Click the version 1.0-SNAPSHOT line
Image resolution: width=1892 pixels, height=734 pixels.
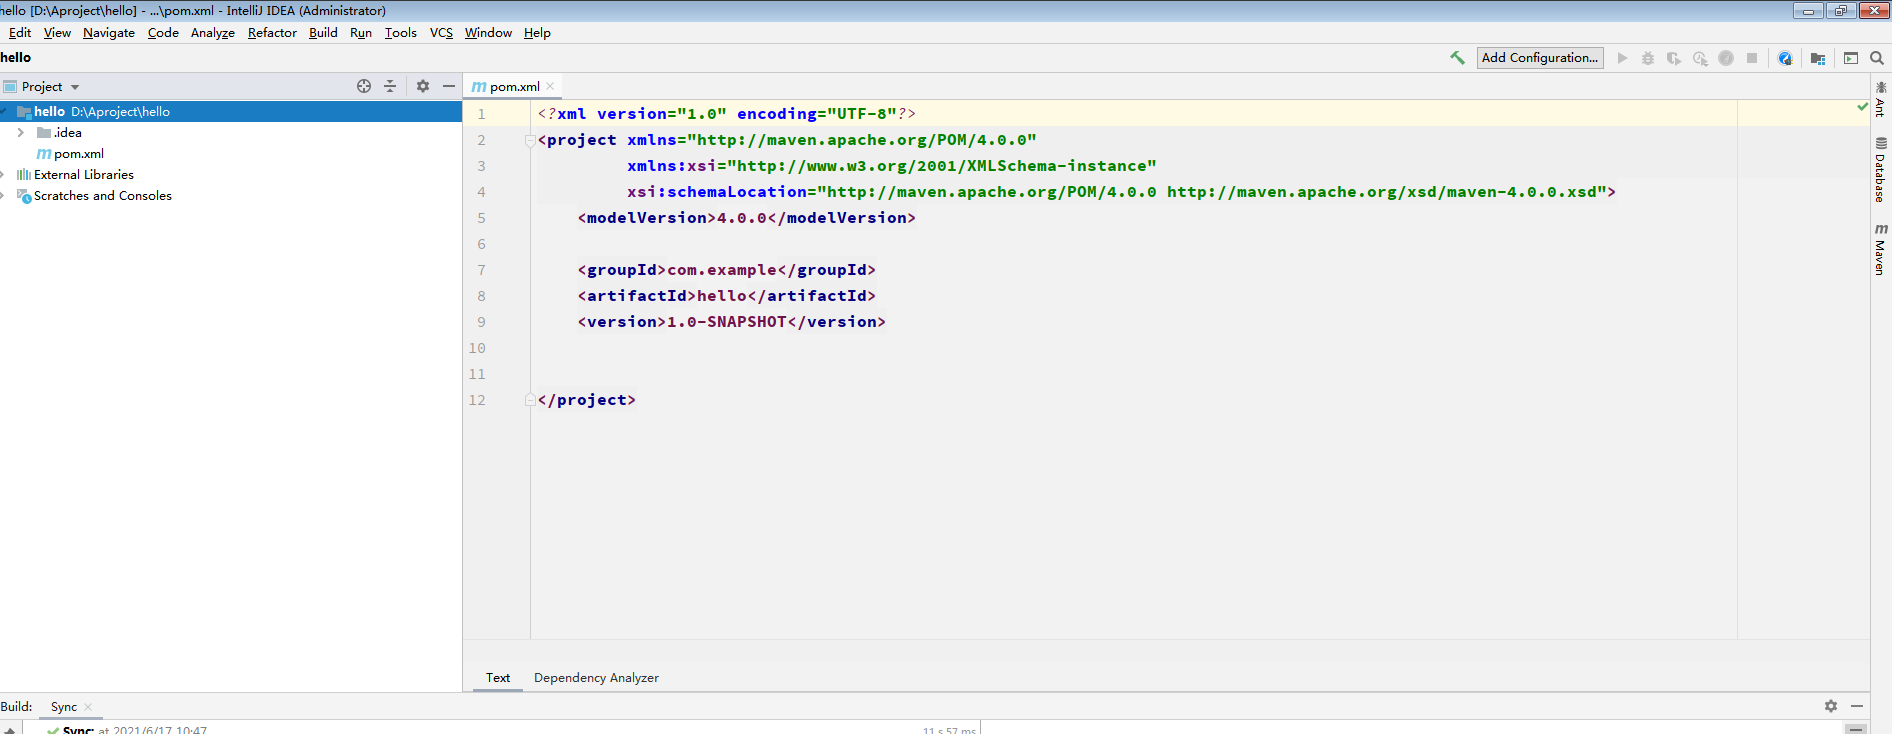point(731,322)
